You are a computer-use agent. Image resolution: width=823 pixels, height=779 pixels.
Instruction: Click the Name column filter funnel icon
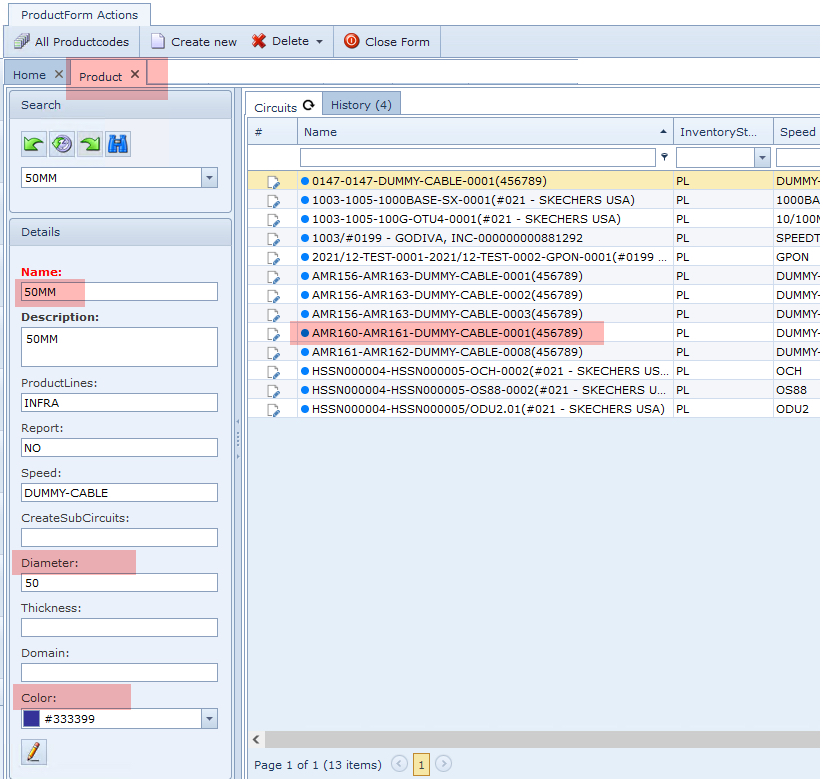pos(664,157)
